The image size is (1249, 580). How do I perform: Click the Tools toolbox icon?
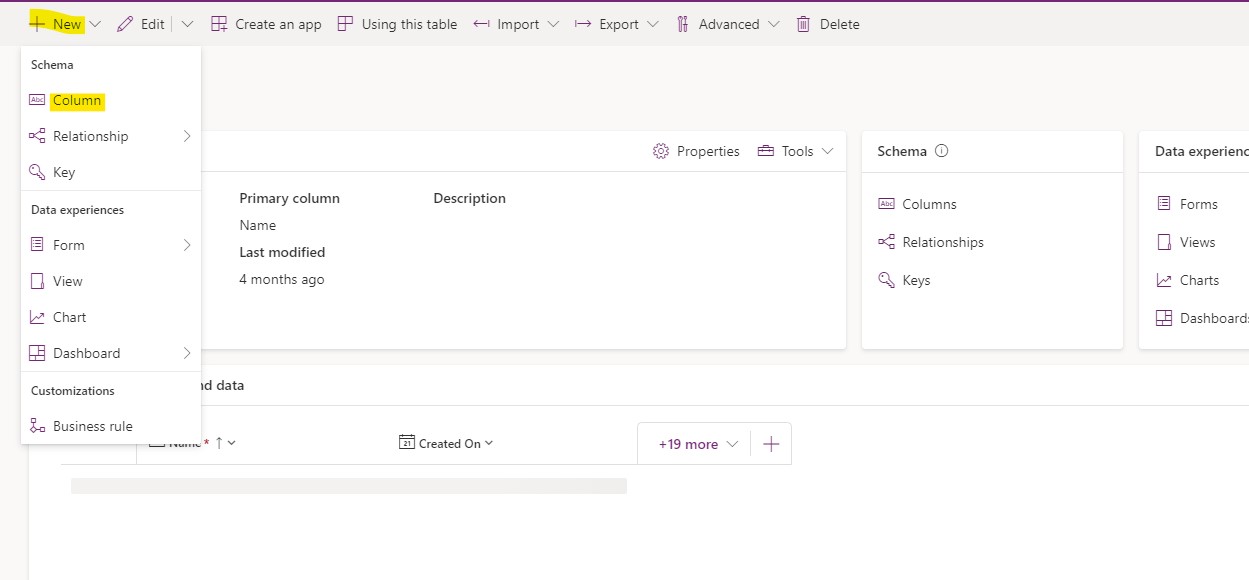coord(766,151)
